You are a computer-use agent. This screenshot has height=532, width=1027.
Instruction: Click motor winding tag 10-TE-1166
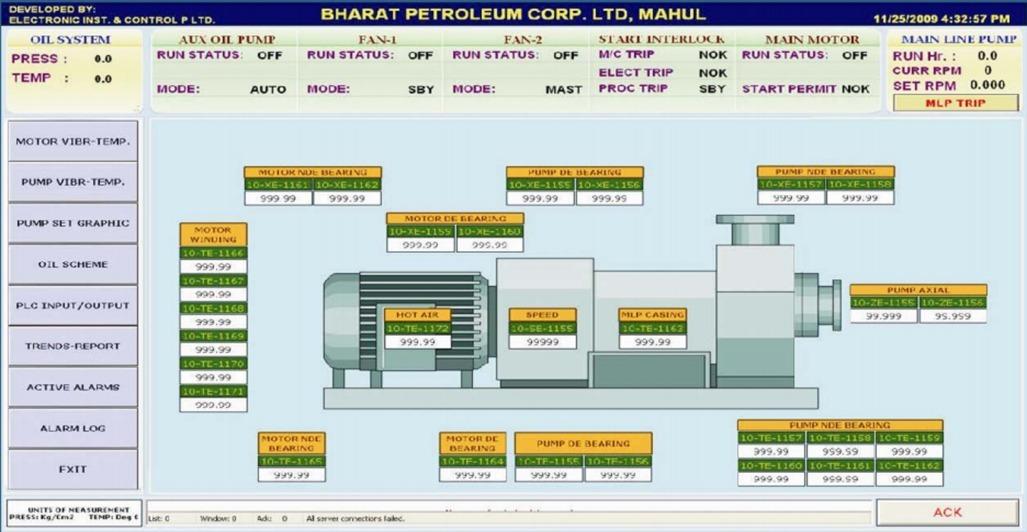tap(213, 254)
